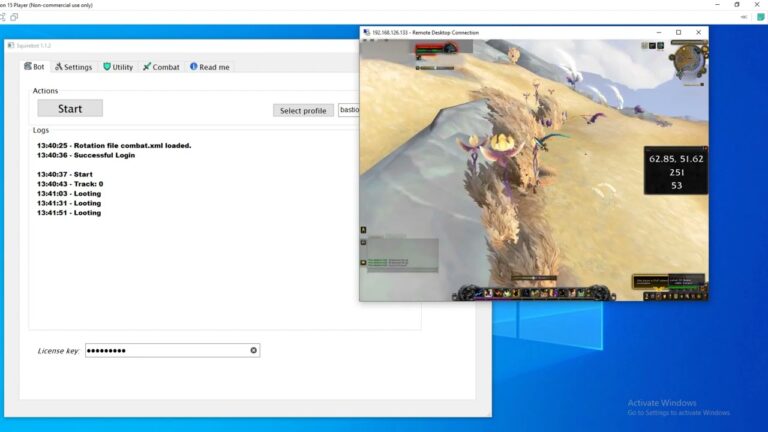Minimize the VM player window
The image size is (768, 432).
(718, 4)
